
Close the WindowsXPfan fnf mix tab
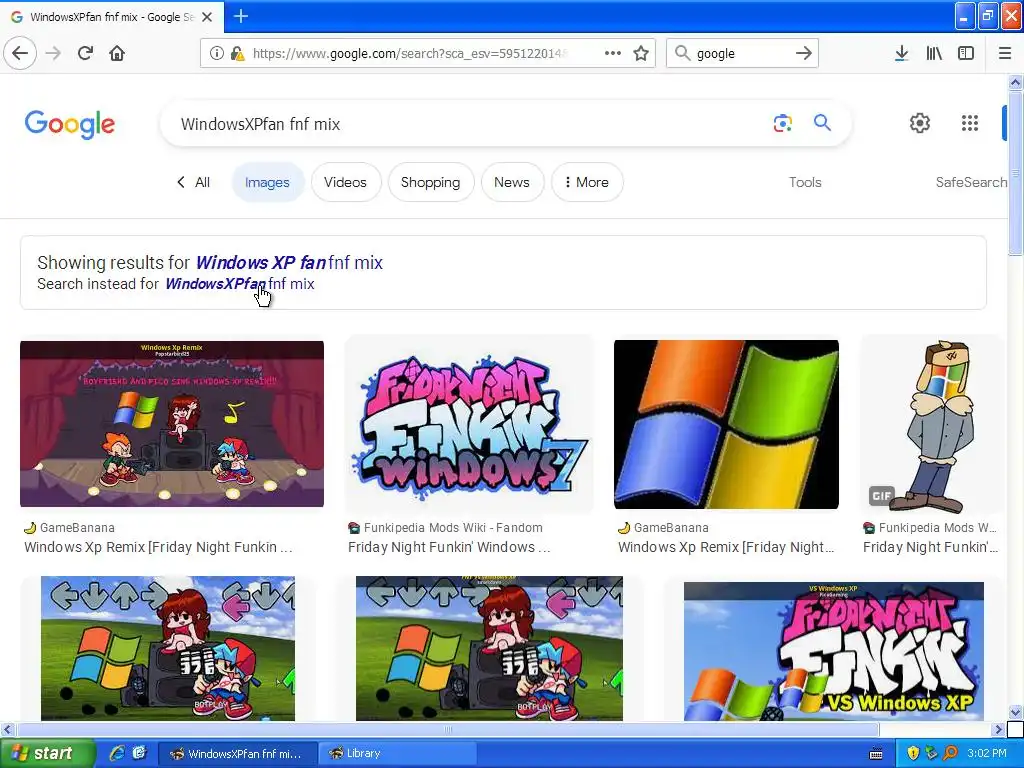click(x=207, y=17)
